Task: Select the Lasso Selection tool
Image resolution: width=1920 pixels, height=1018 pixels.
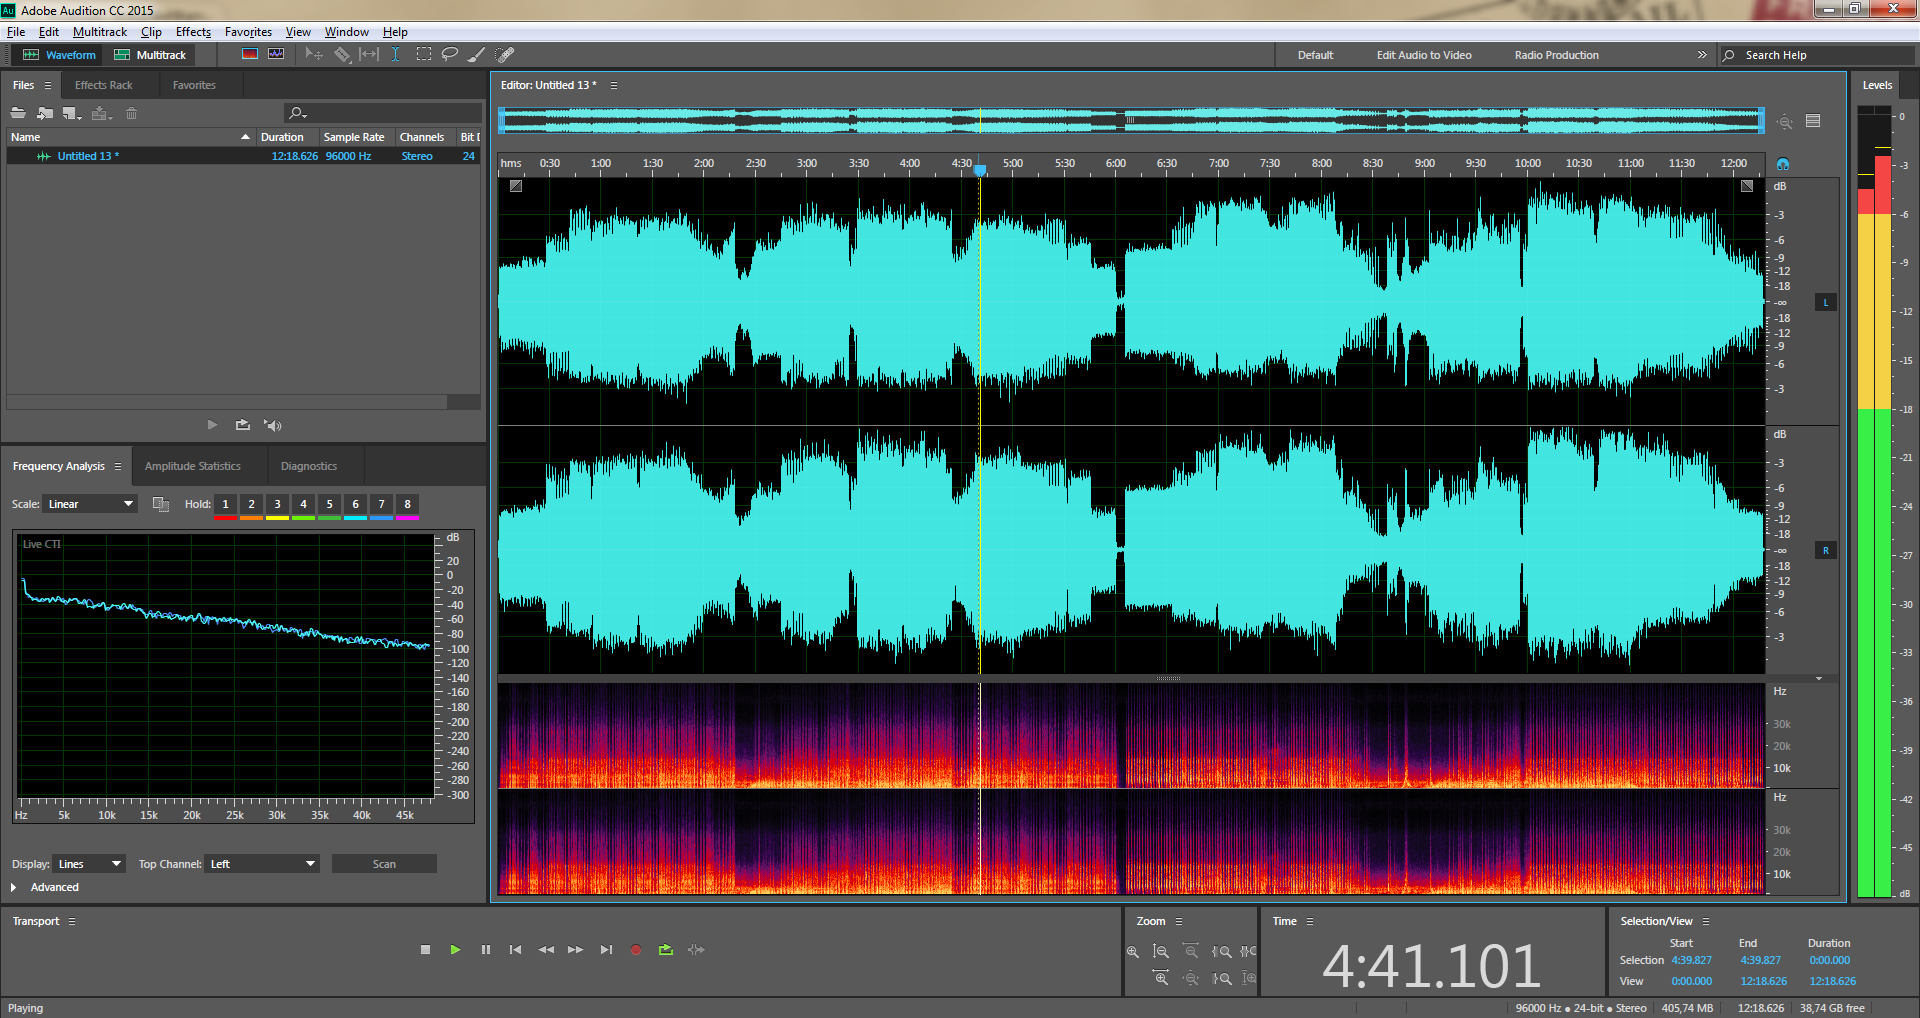Action: pyautogui.click(x=450, y=55)
